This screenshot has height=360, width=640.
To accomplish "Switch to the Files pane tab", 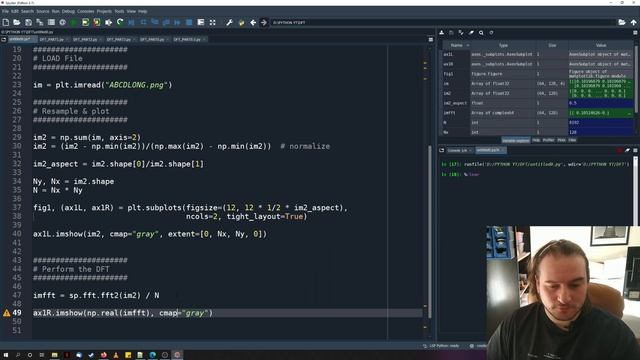I will coord(572,140).
